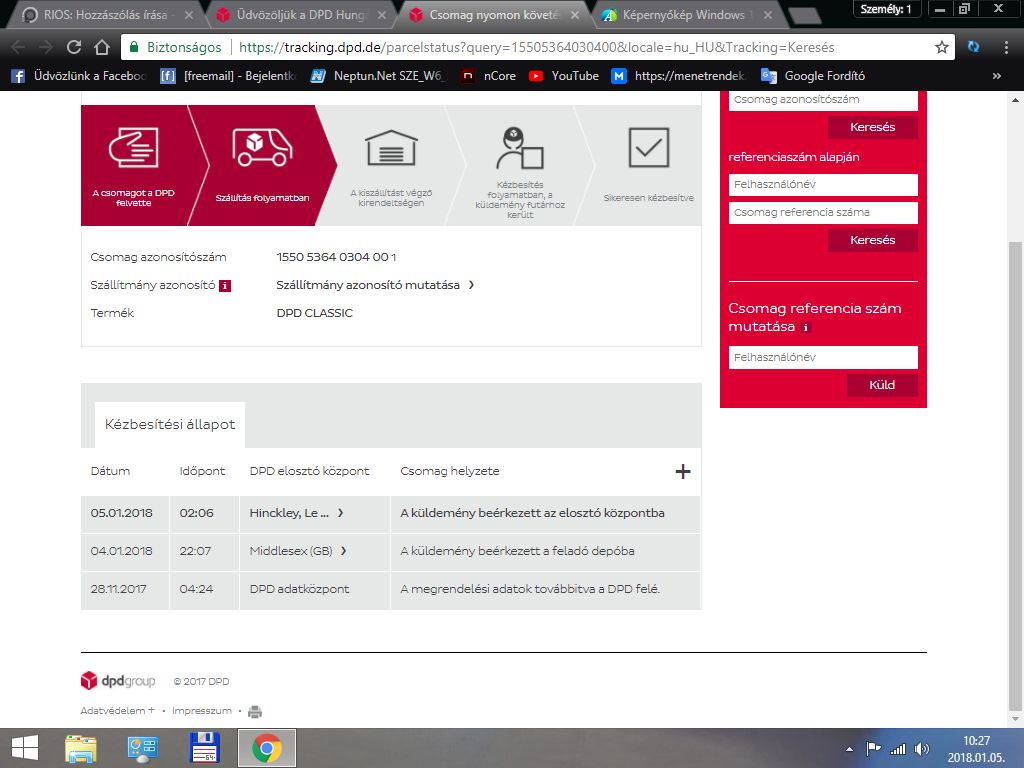Click the 'A csomagot a DPD felvette' step icon
This screenshot has width=1024, height=768.
(133, 147)
